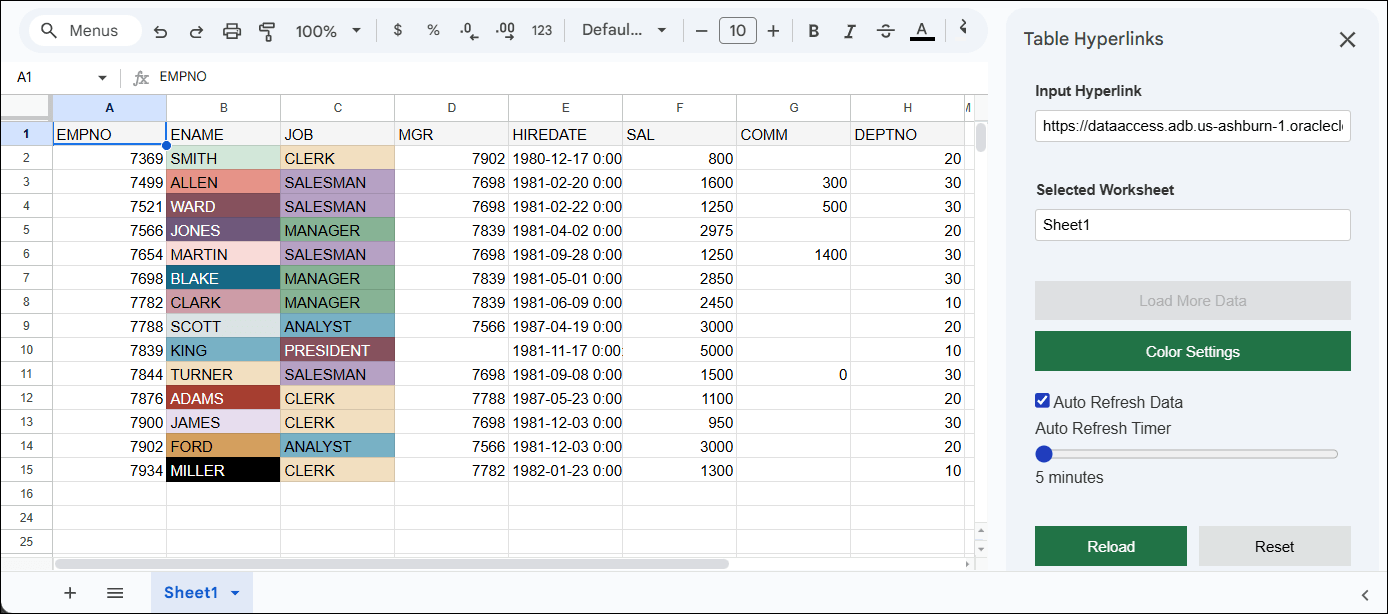Open the Menus search box
The height and width of the screenshot is (614, 1388).
[85, 30]
